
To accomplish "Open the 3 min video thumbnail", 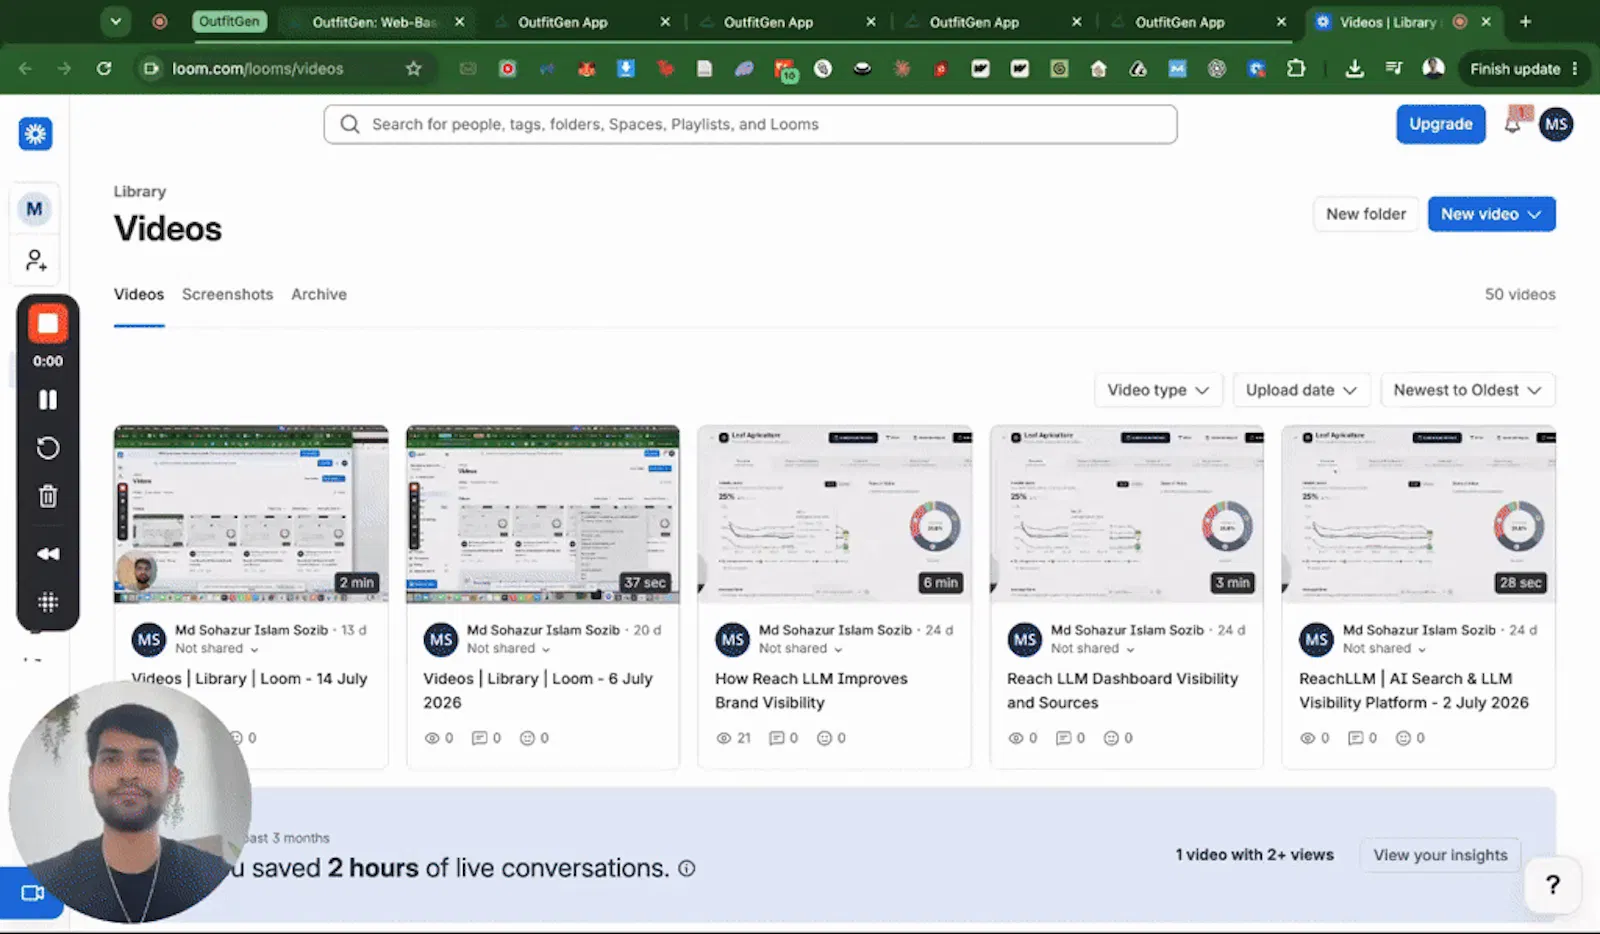I will point(1127,514).
